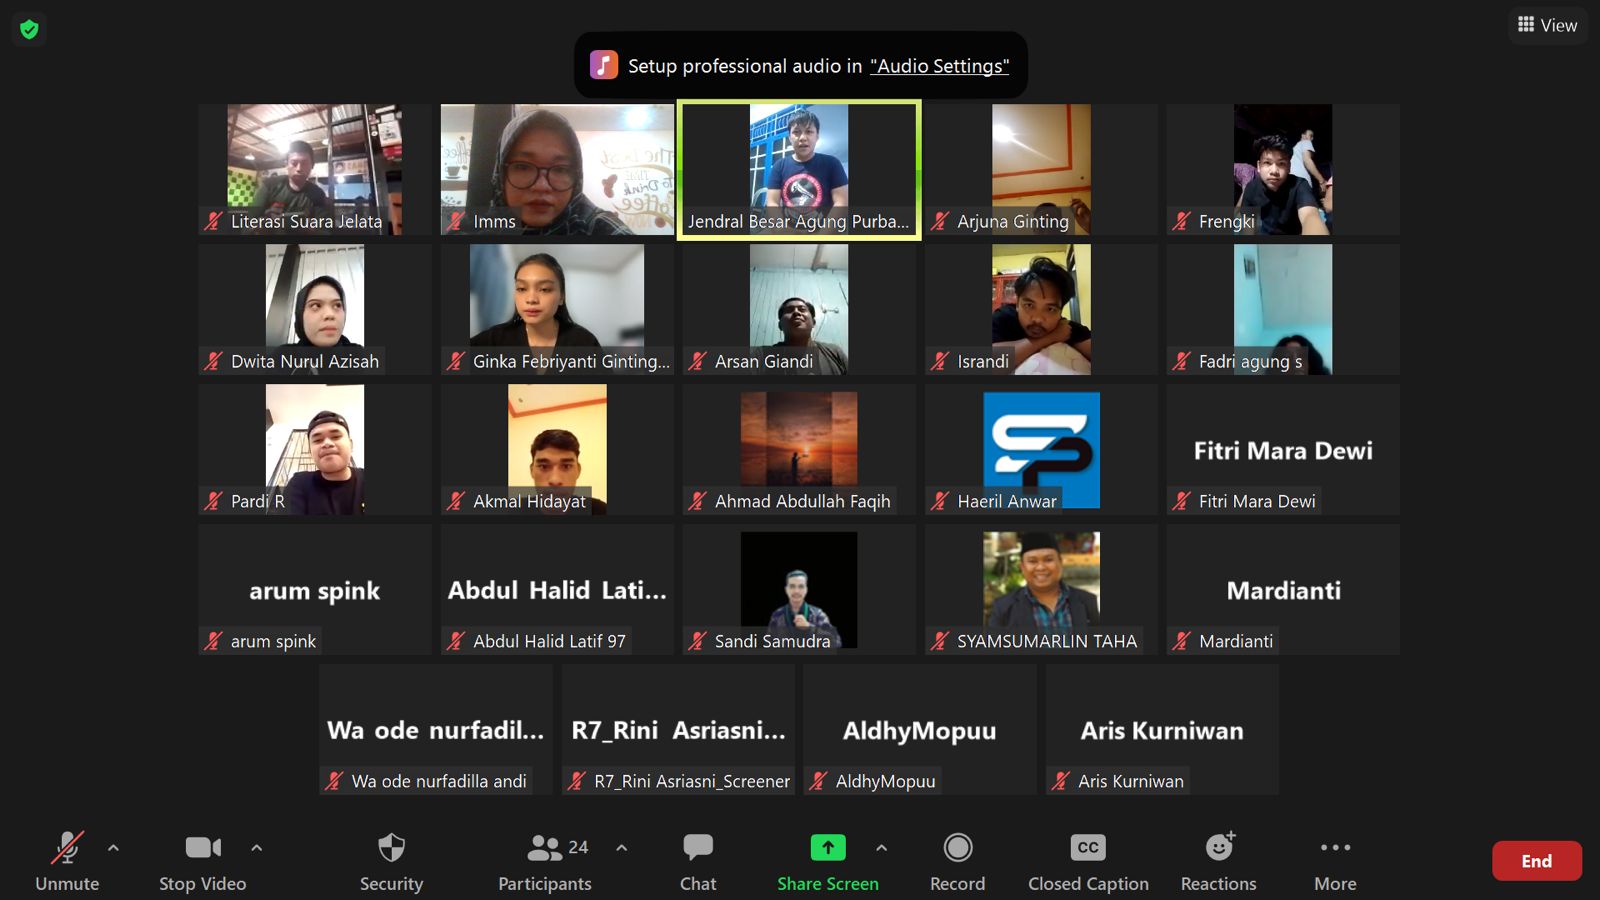1600x900 pixels.
Task: Select Ginka Febriyanti Ginting video tile
Action: click(x=557, y=310)
